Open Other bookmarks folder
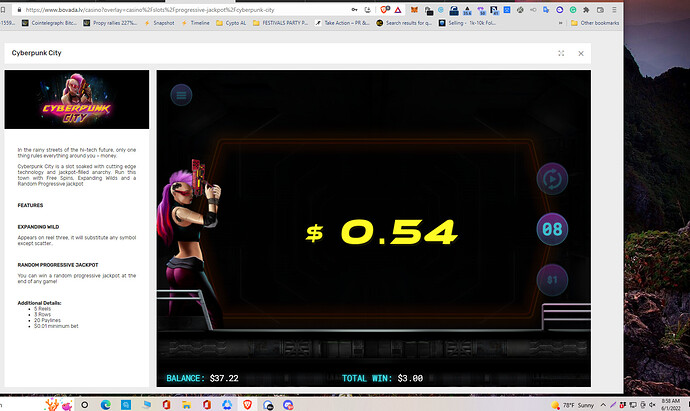Image resolution: width=690 pixels, height=411 pixels. tap(595, 23)
